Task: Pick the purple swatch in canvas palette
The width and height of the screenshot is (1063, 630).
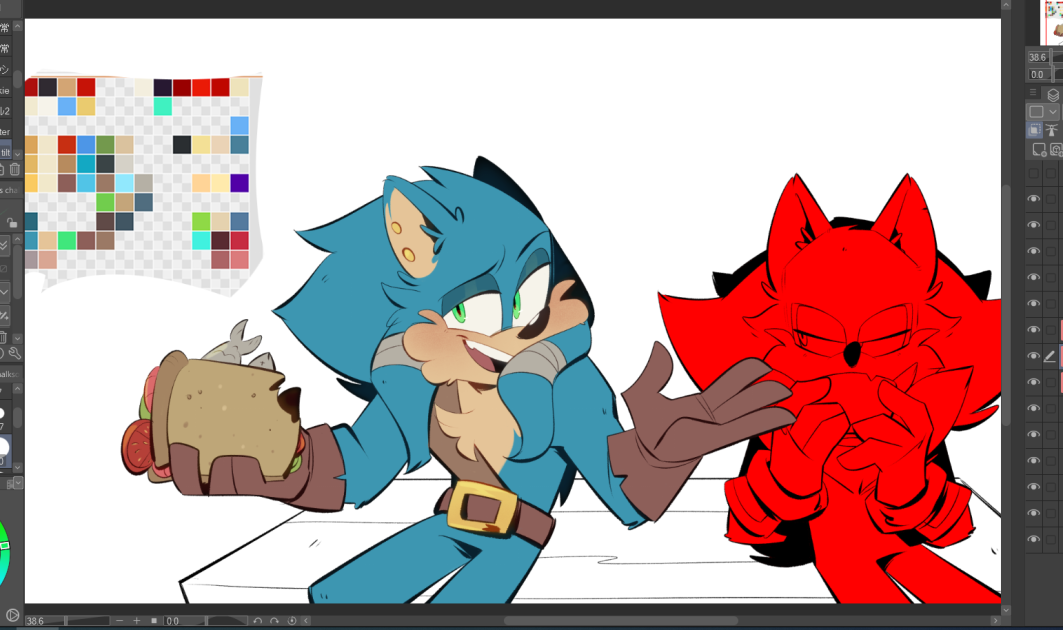Action: coord(239,183)
